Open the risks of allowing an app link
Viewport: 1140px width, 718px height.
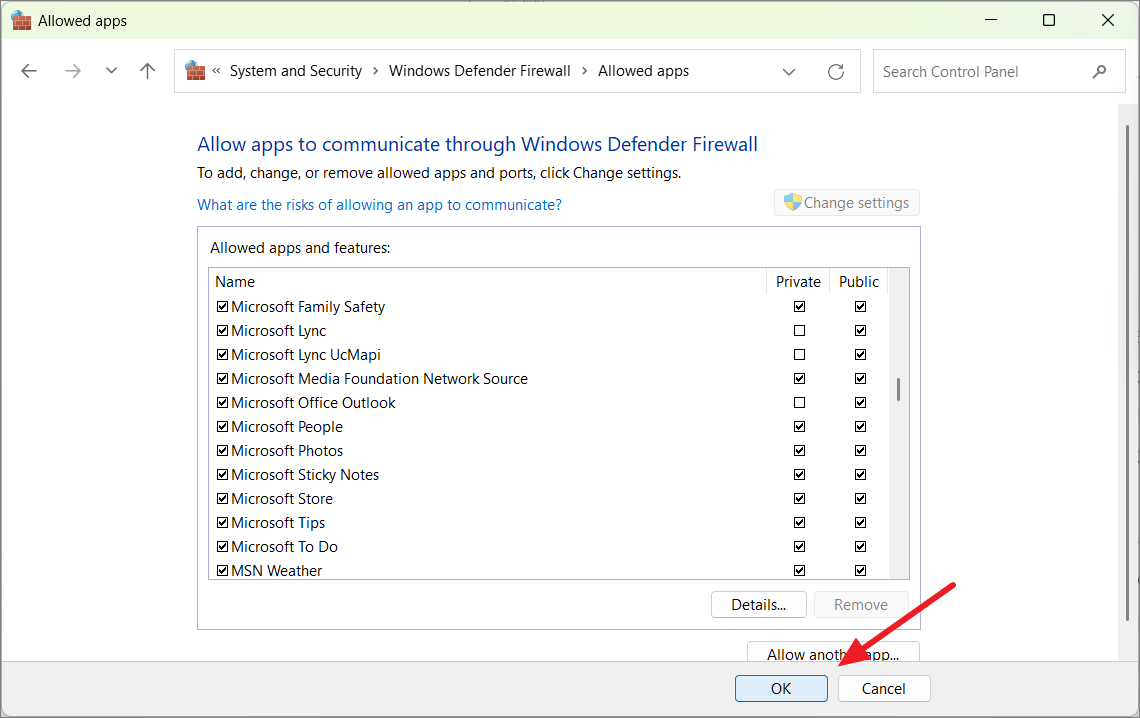(x=380, y=205)
